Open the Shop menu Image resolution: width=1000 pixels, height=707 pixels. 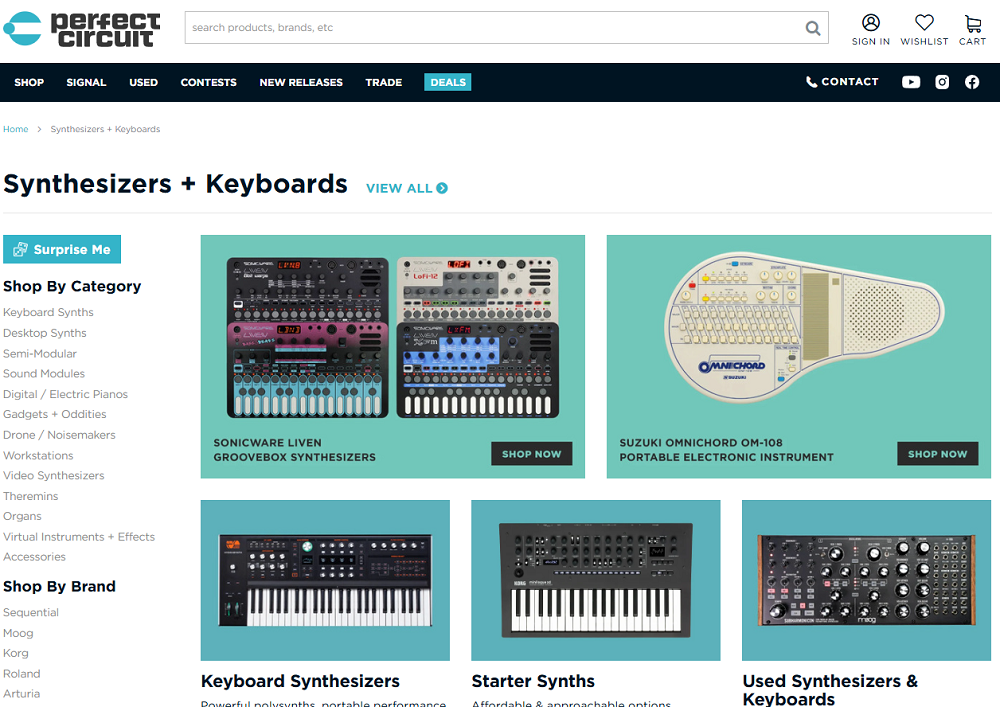29,82
